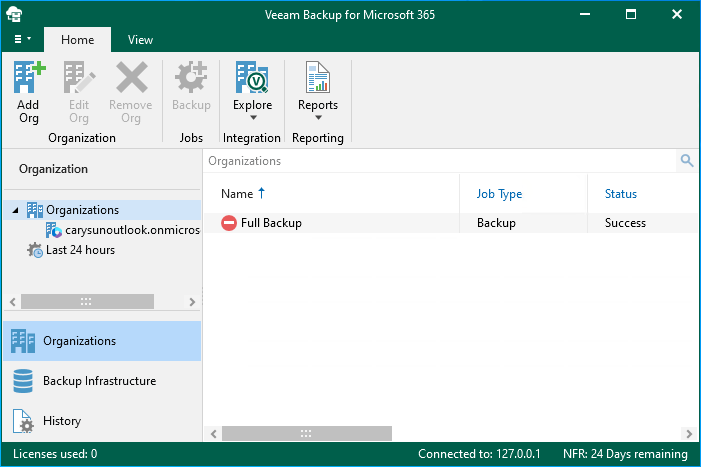Screen dimensions: 701x467
Task: Expand the Explore dropdown arrow
Action: coord(252,118)
